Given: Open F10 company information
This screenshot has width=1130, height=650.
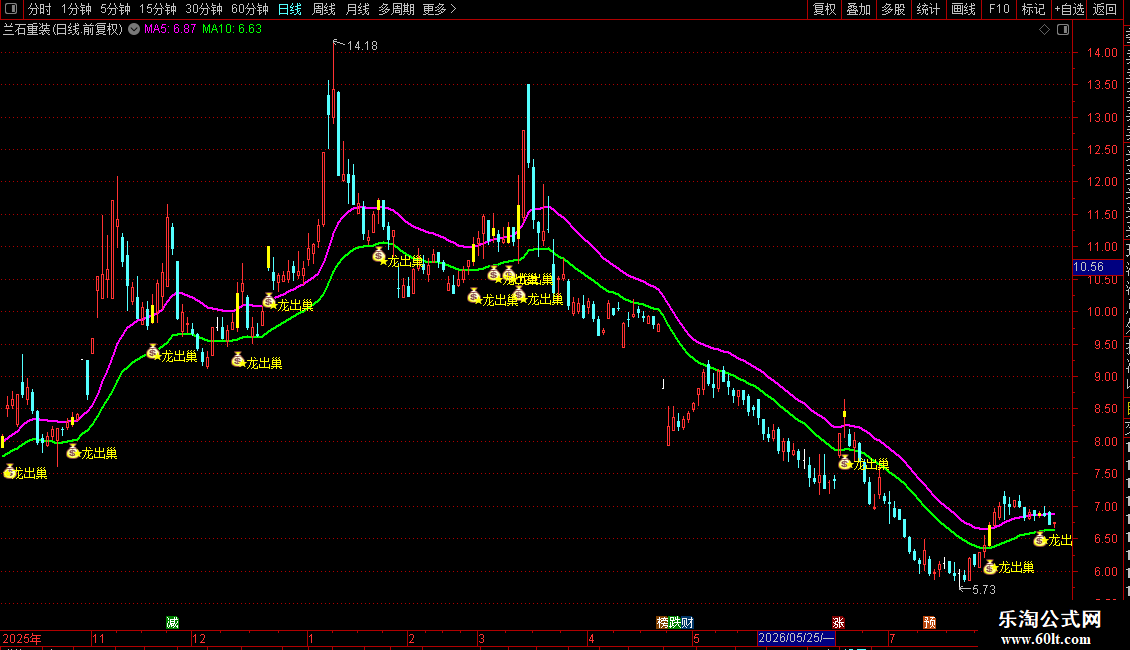Looking at the screenshot, I should (999, 9).
